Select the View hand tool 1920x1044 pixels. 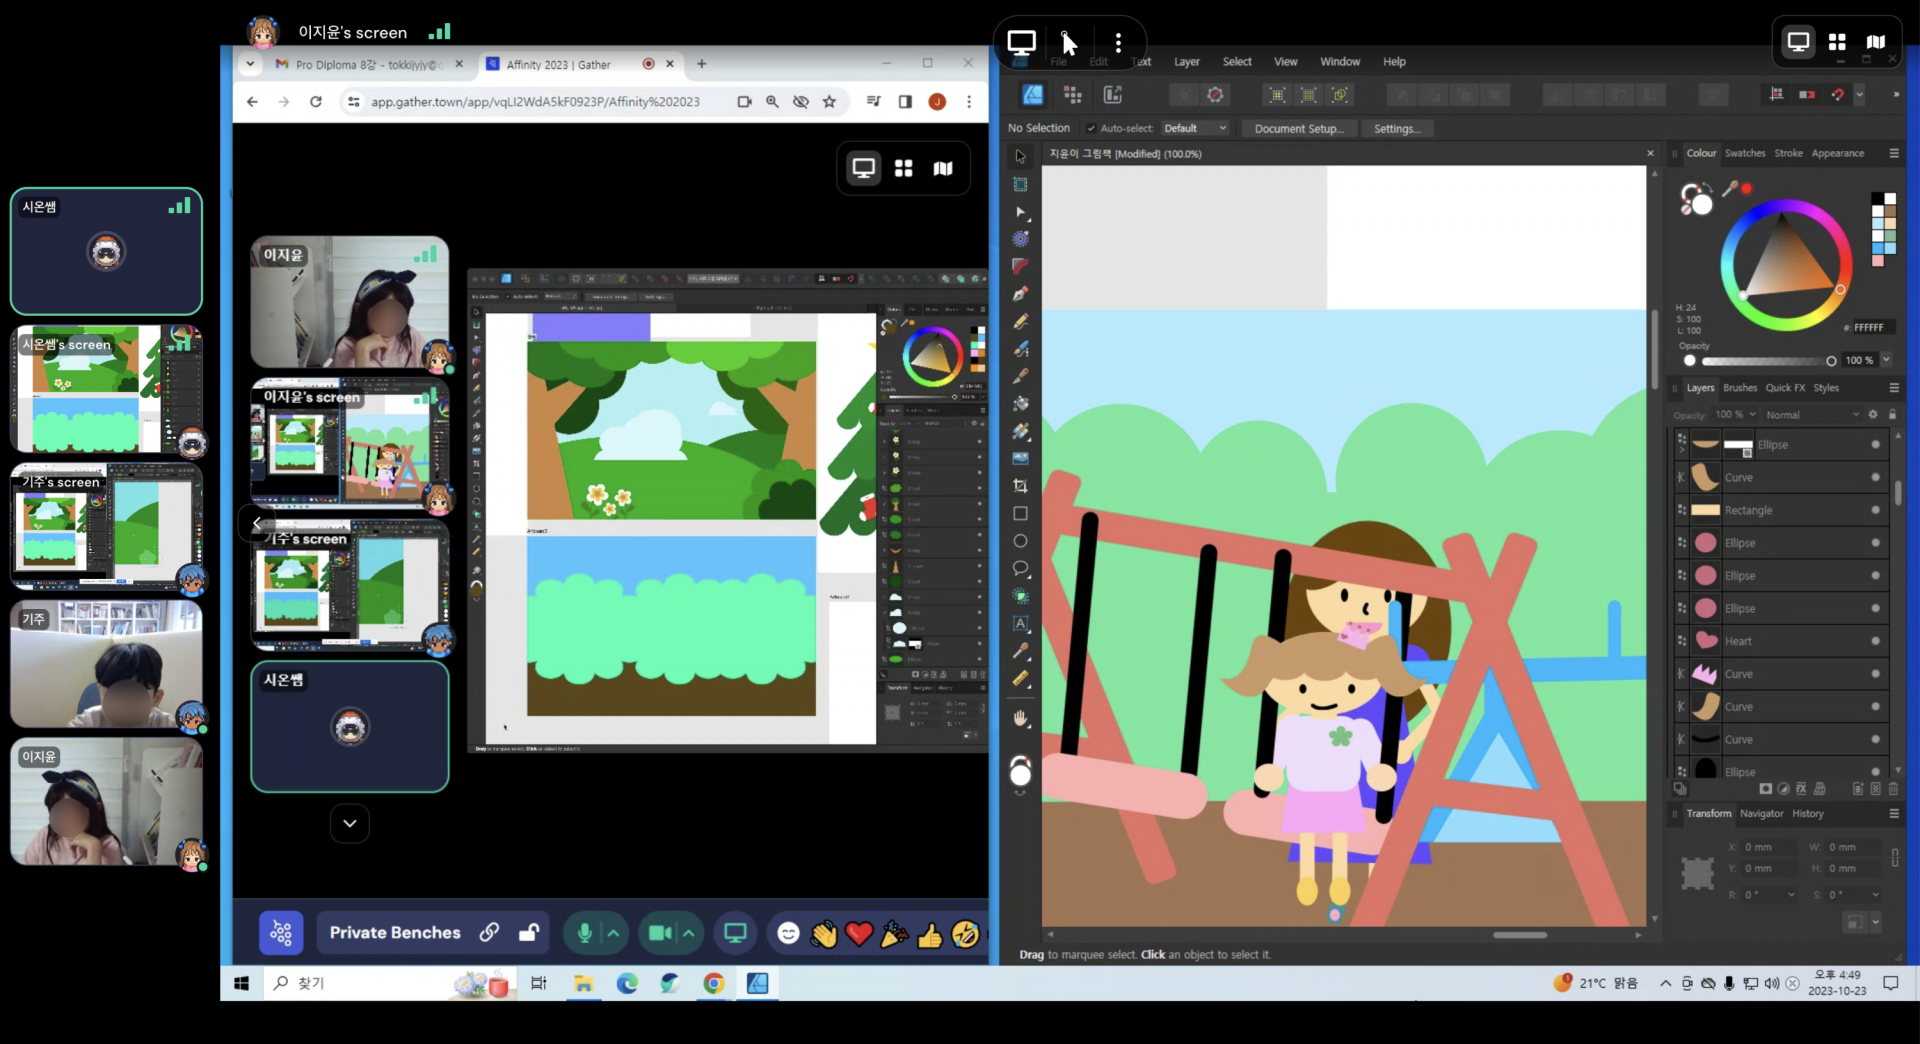1020,718
